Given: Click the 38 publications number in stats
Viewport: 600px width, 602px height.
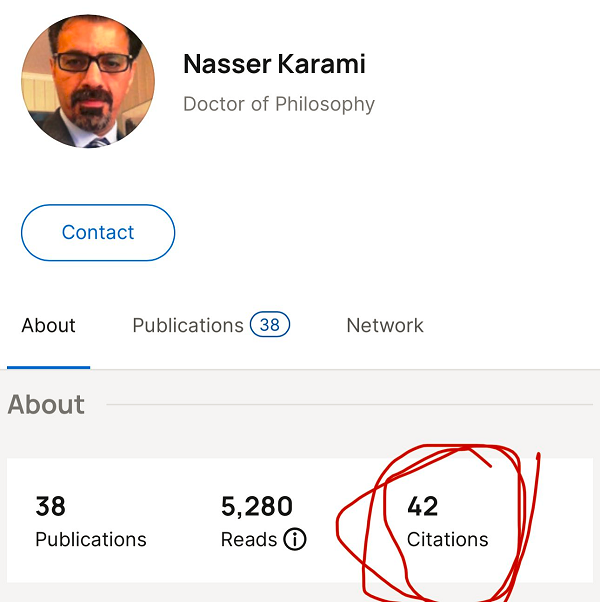Looking at the screenshot, I should (51, 506).
